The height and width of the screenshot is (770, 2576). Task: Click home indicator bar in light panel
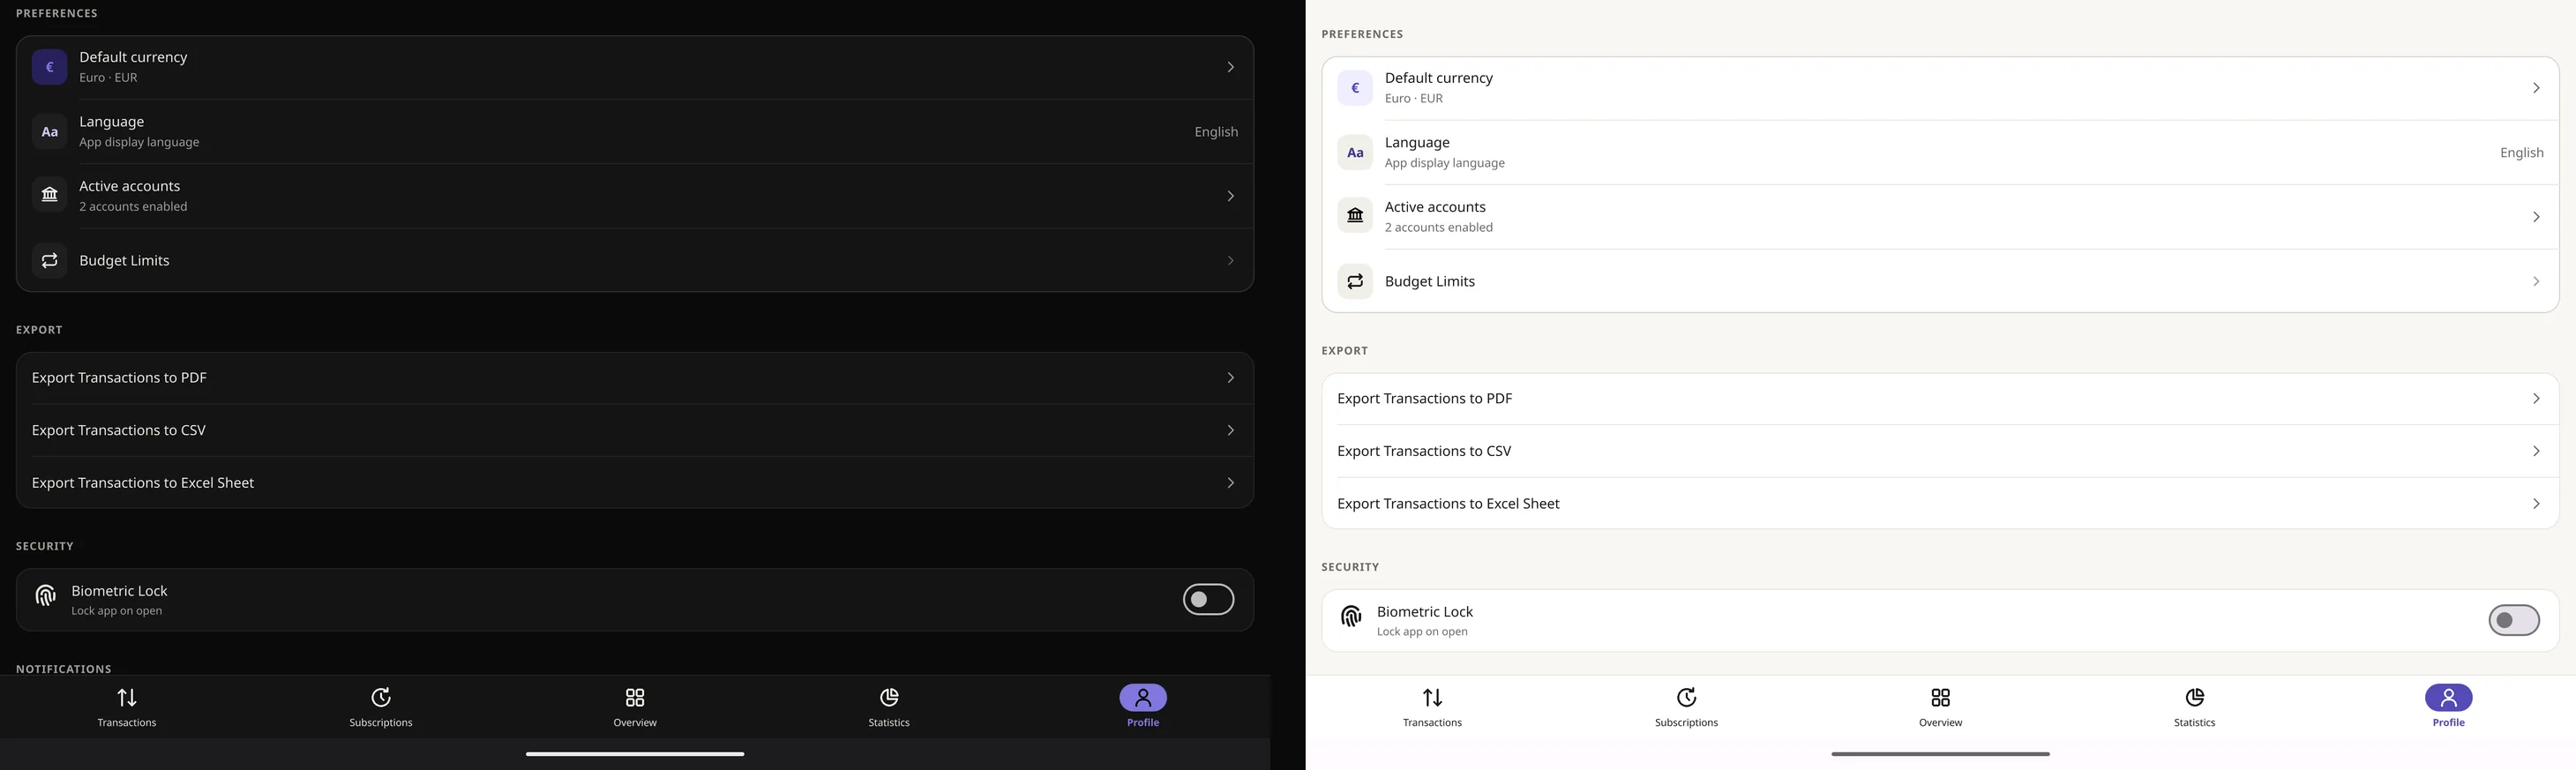point(1940,754)
